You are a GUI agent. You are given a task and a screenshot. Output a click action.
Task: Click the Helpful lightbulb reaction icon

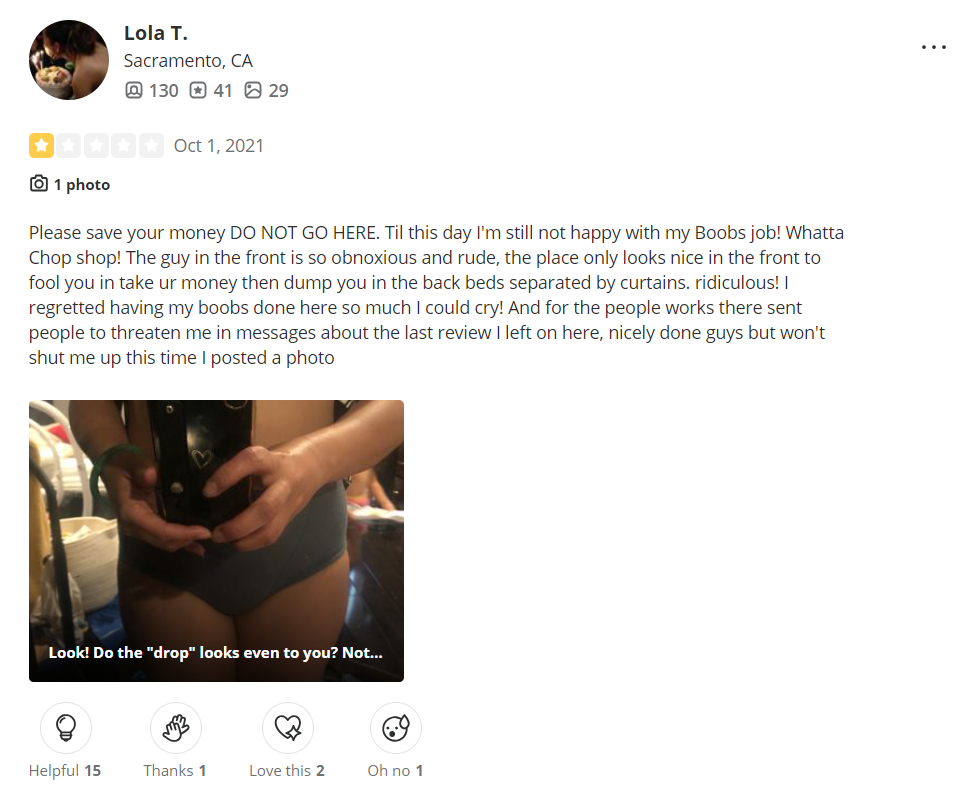pyautogui.click(x=66, y=727)
